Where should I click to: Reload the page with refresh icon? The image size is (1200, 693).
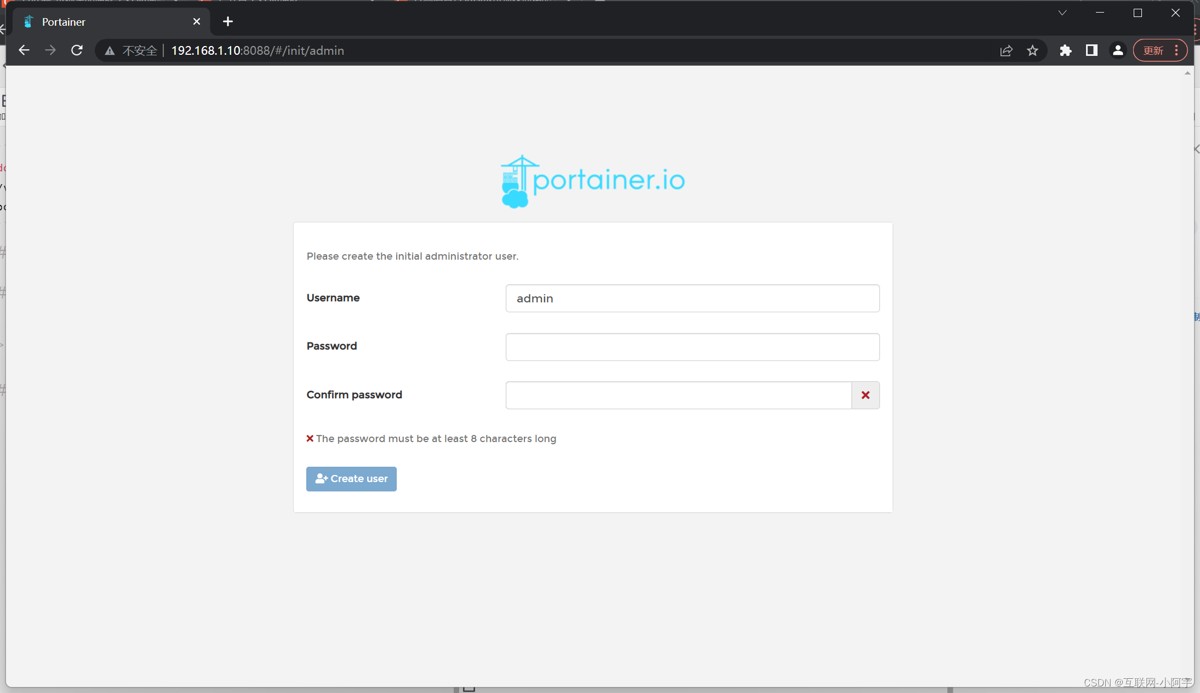(77, 50)
